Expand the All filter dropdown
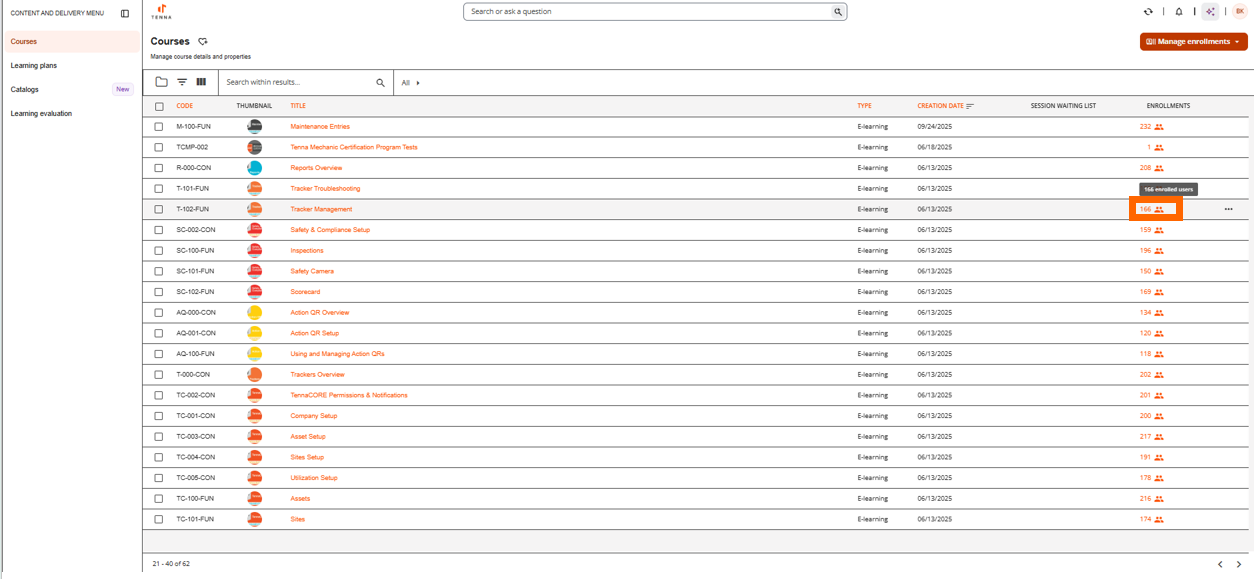This screenshot has height=579, width=1260. [411, 83]
